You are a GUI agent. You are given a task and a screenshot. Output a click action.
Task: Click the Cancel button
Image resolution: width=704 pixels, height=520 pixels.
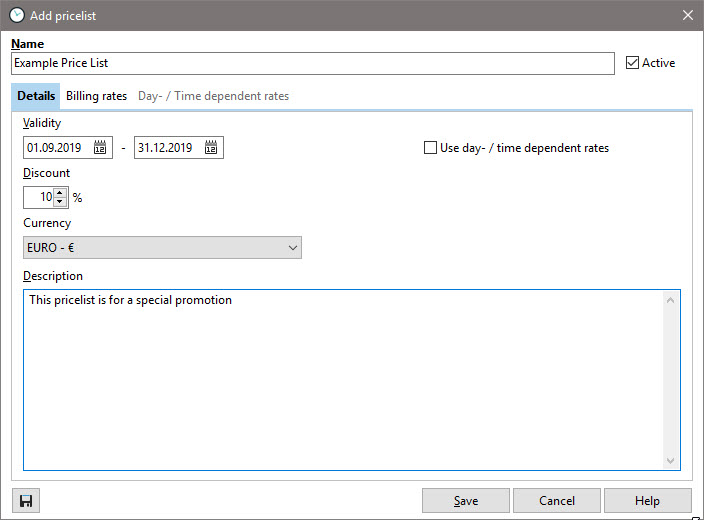point(557,501)
